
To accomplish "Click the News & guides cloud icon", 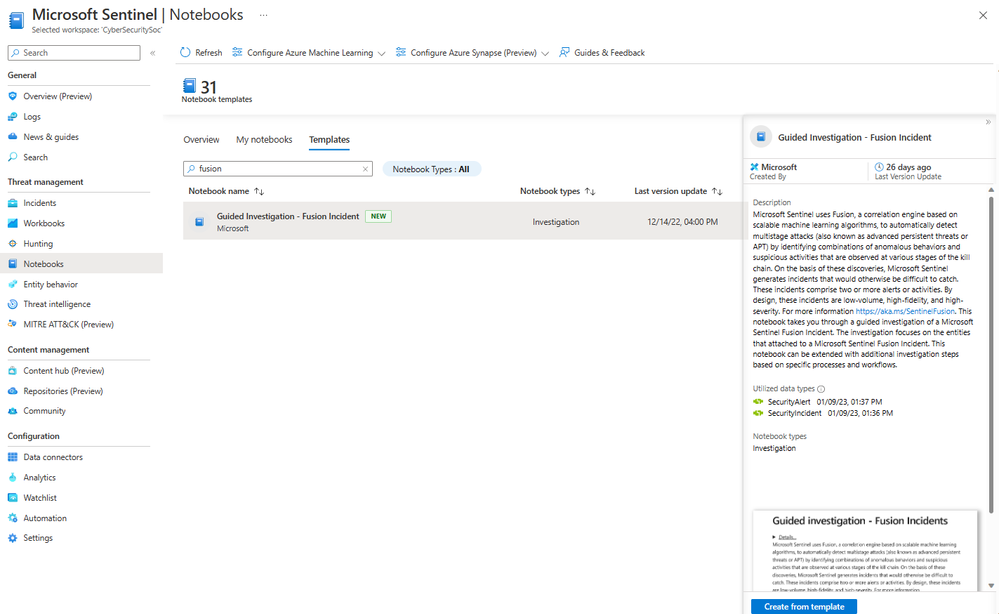I will pyautogui.click(x=13, y=137).
